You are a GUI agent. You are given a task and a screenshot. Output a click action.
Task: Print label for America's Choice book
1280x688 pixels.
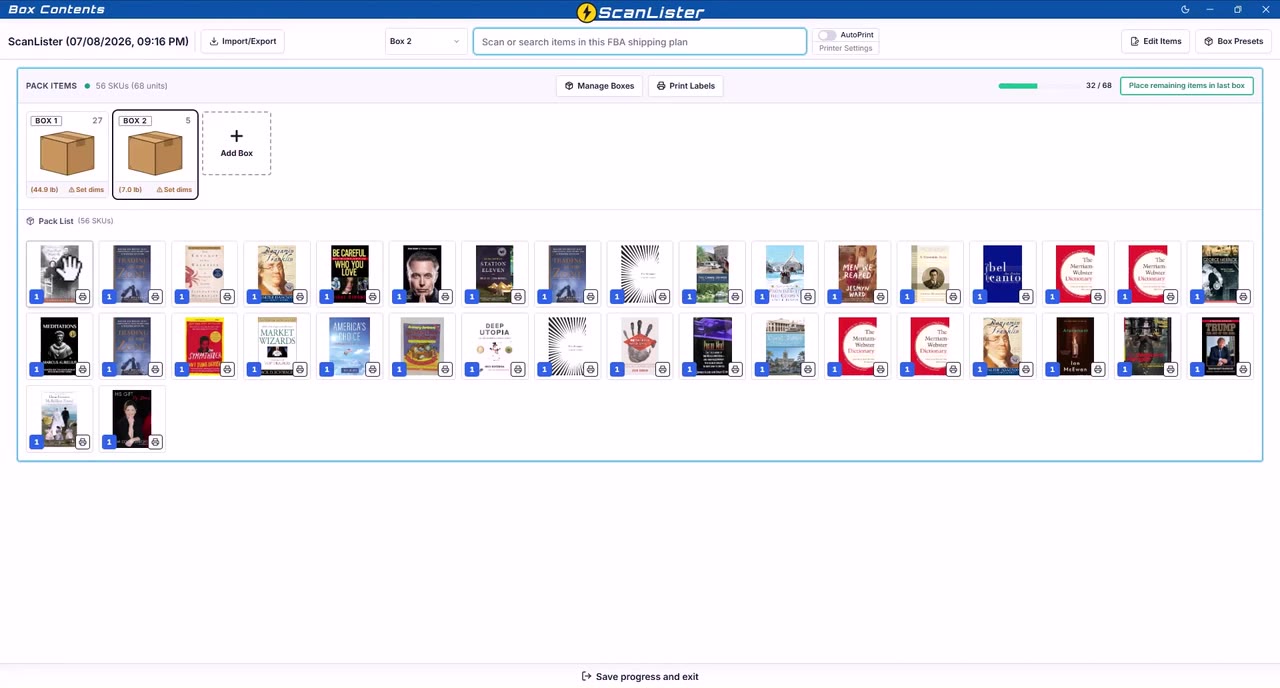click(373, 369)
